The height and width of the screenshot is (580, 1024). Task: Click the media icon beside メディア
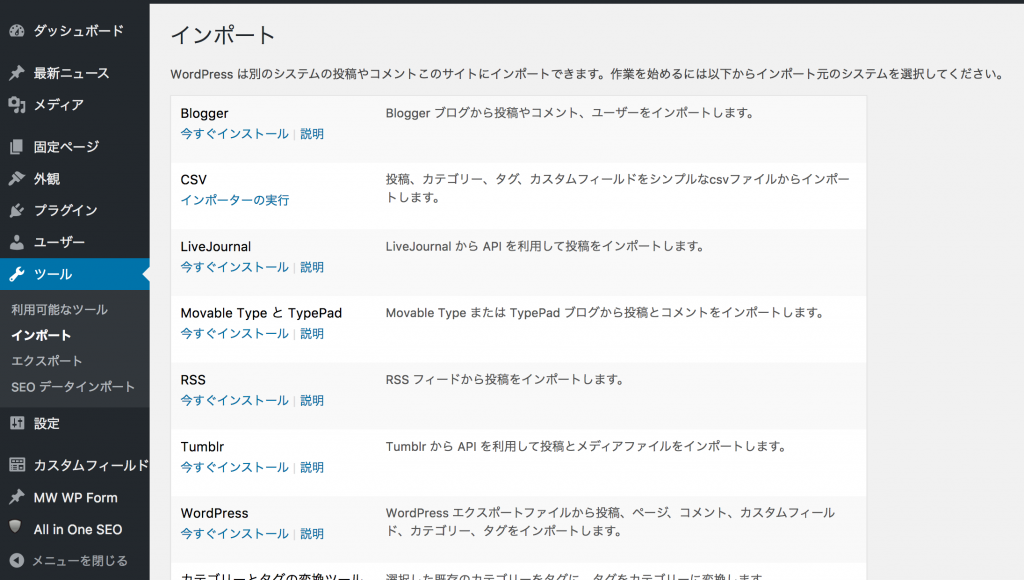(17, 105)
